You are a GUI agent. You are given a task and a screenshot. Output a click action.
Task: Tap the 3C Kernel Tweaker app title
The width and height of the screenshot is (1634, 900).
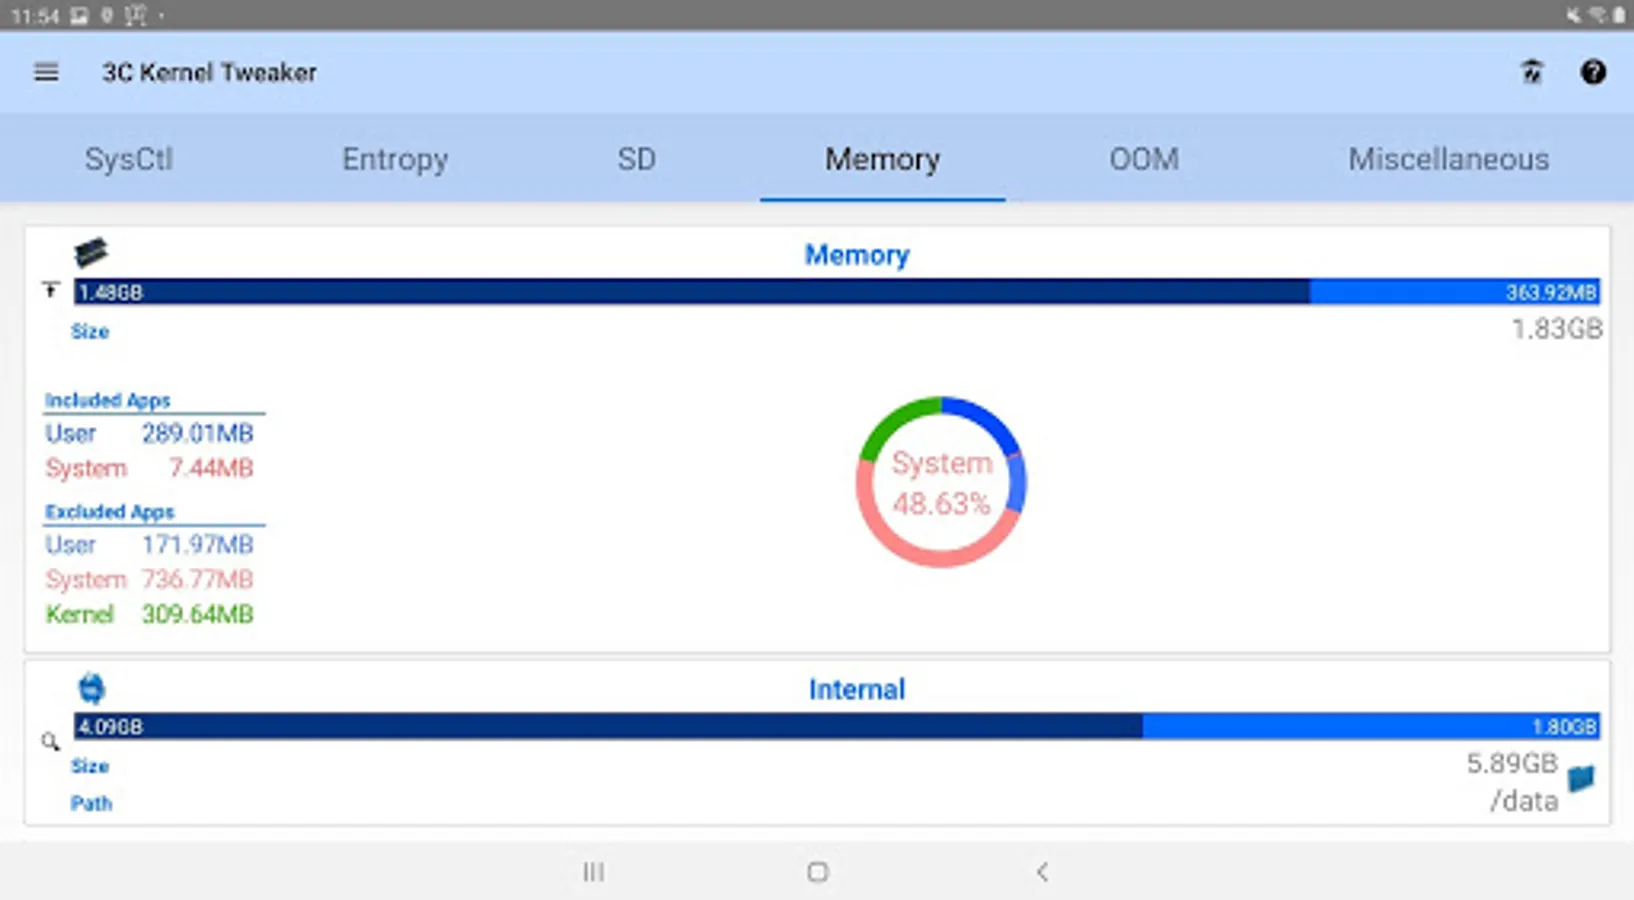pos(209,72)
